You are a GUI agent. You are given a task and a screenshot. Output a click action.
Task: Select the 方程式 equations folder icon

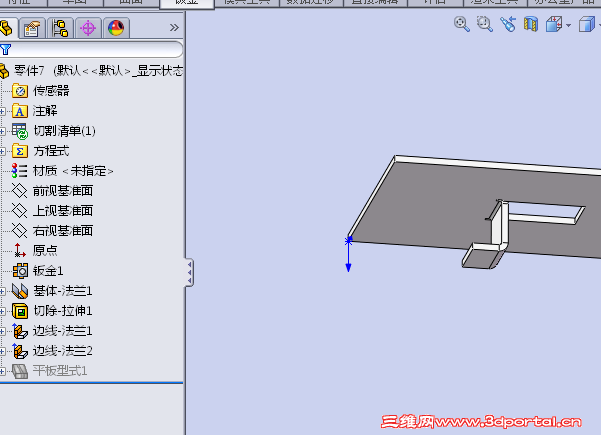pos(20,151)
